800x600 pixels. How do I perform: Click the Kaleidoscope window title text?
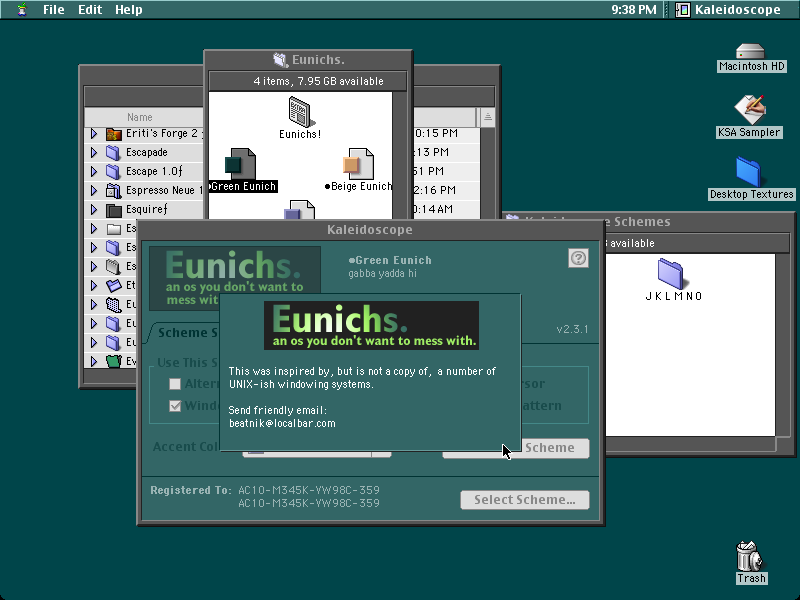(x=370, y=230)
